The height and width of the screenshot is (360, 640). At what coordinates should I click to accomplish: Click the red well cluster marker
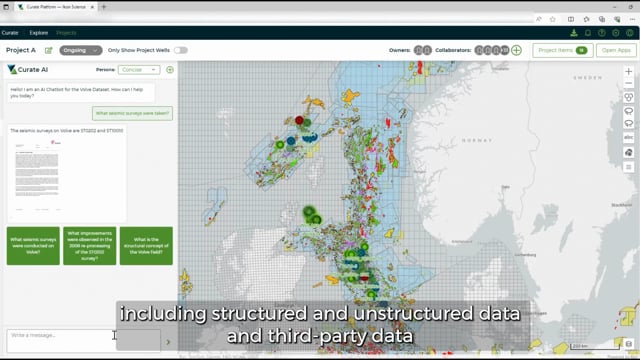pyautogui.click(x=299, y=120)
